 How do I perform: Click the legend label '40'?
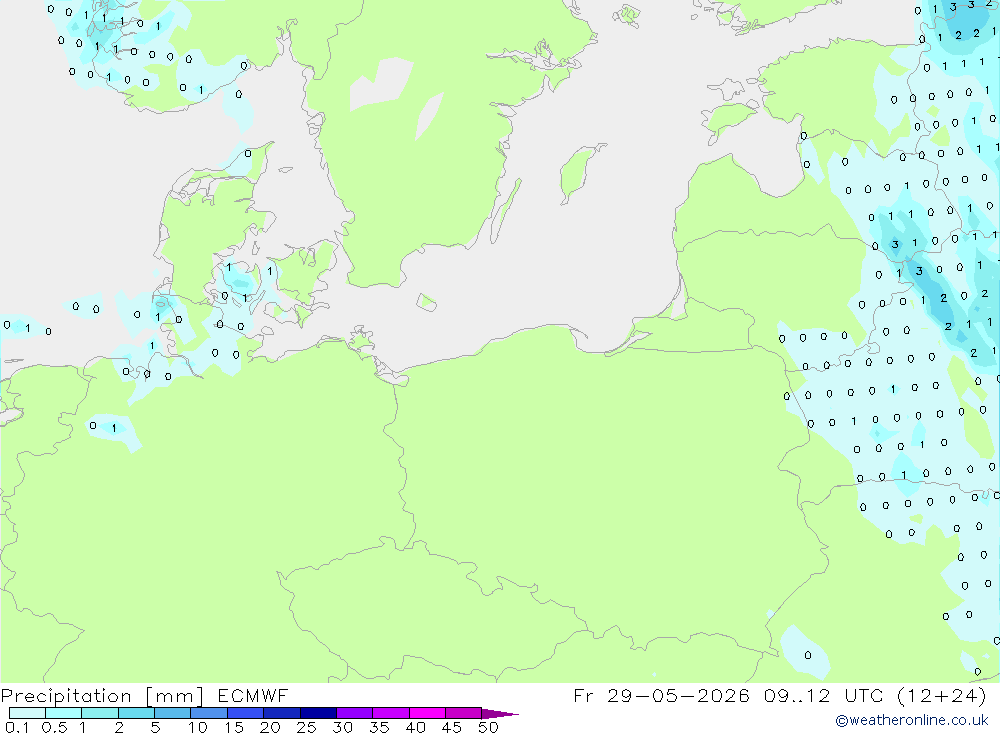click(416, 727)
